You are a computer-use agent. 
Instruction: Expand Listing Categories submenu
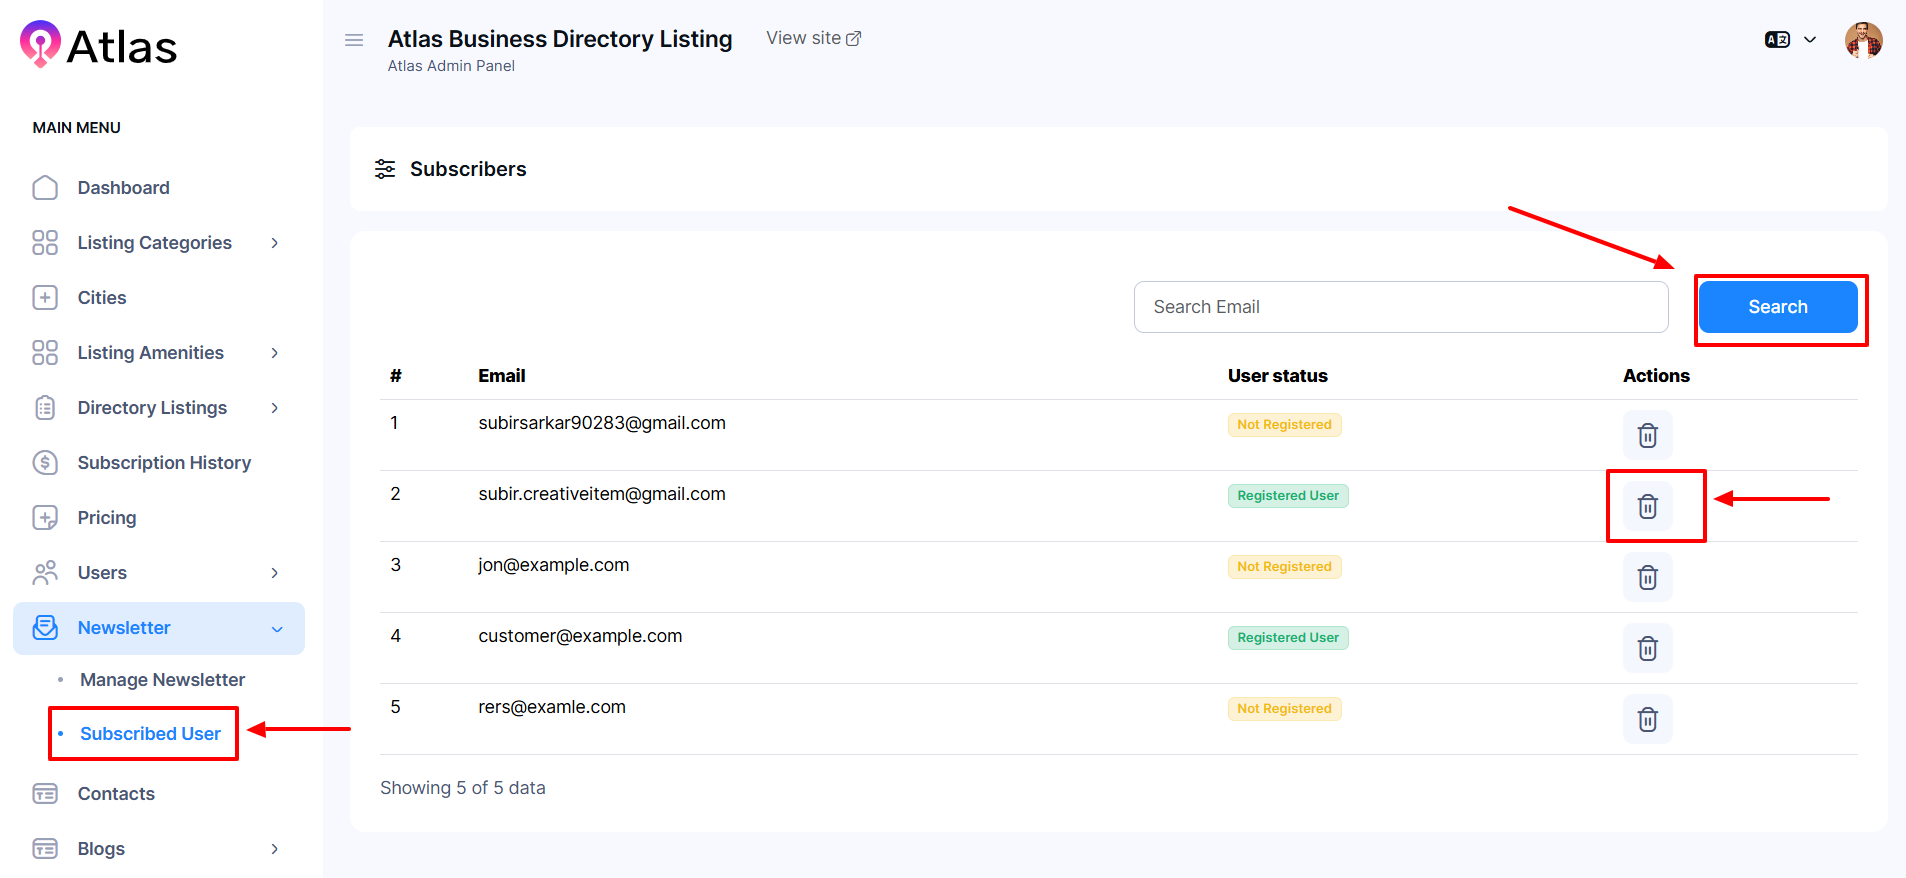tap(155, 243)
